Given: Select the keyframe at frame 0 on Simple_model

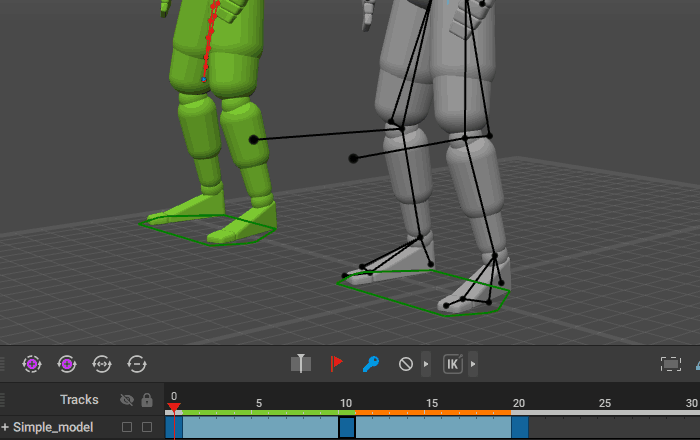Looking at the screenshot, I should (x=174, y=428).
